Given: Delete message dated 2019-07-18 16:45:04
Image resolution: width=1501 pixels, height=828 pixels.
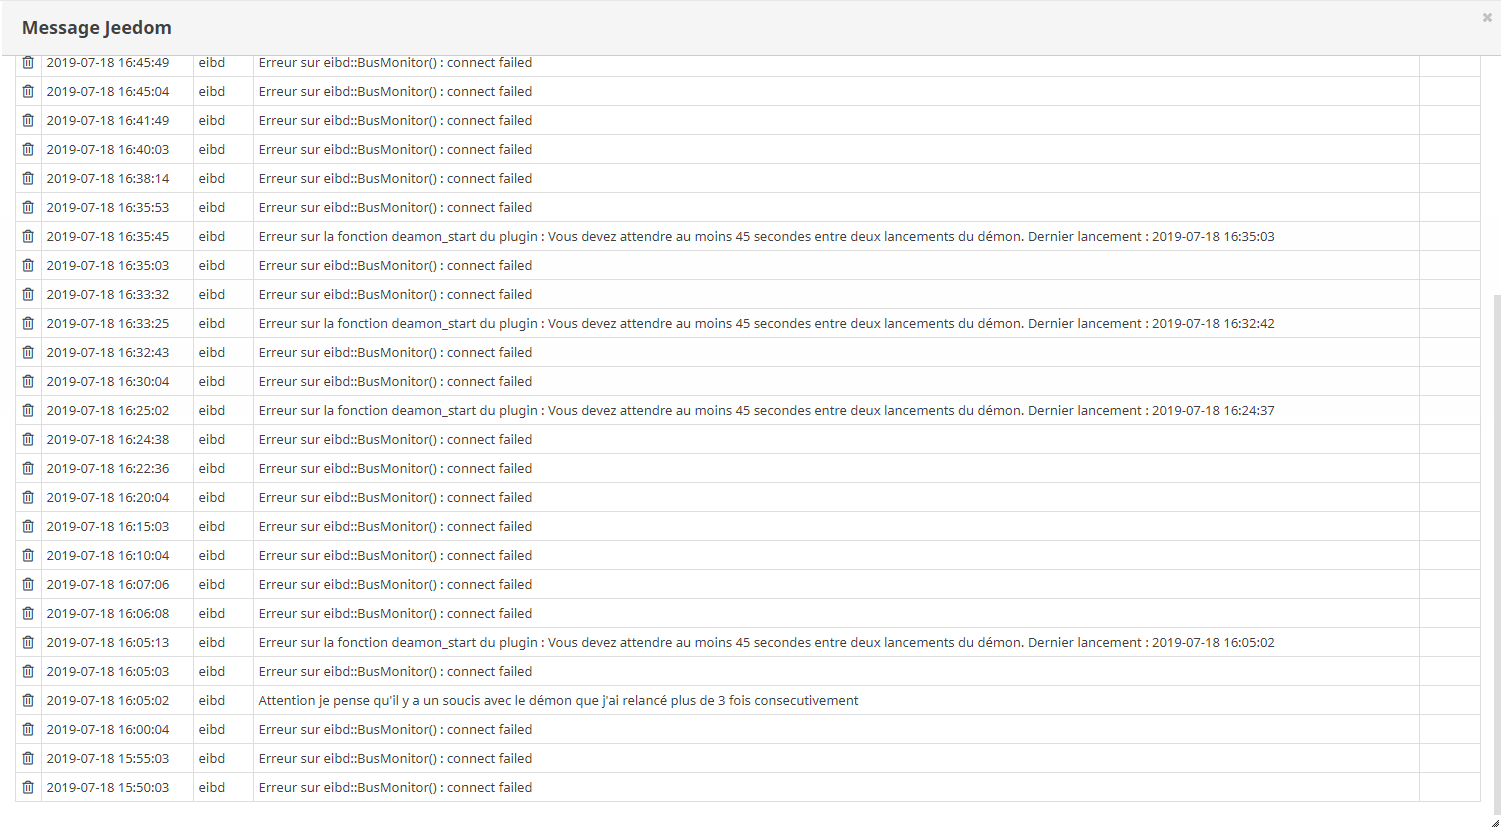Looking at the screenshot, I should [x=28, y=91].
